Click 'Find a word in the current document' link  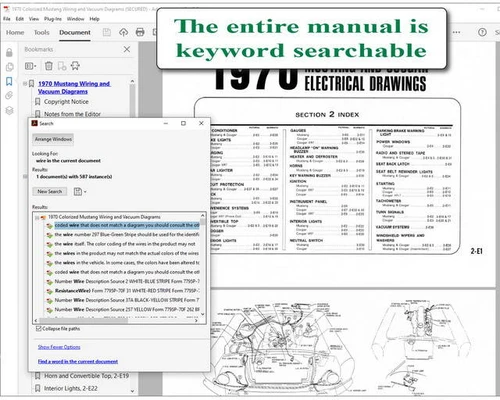pos(78,362)
